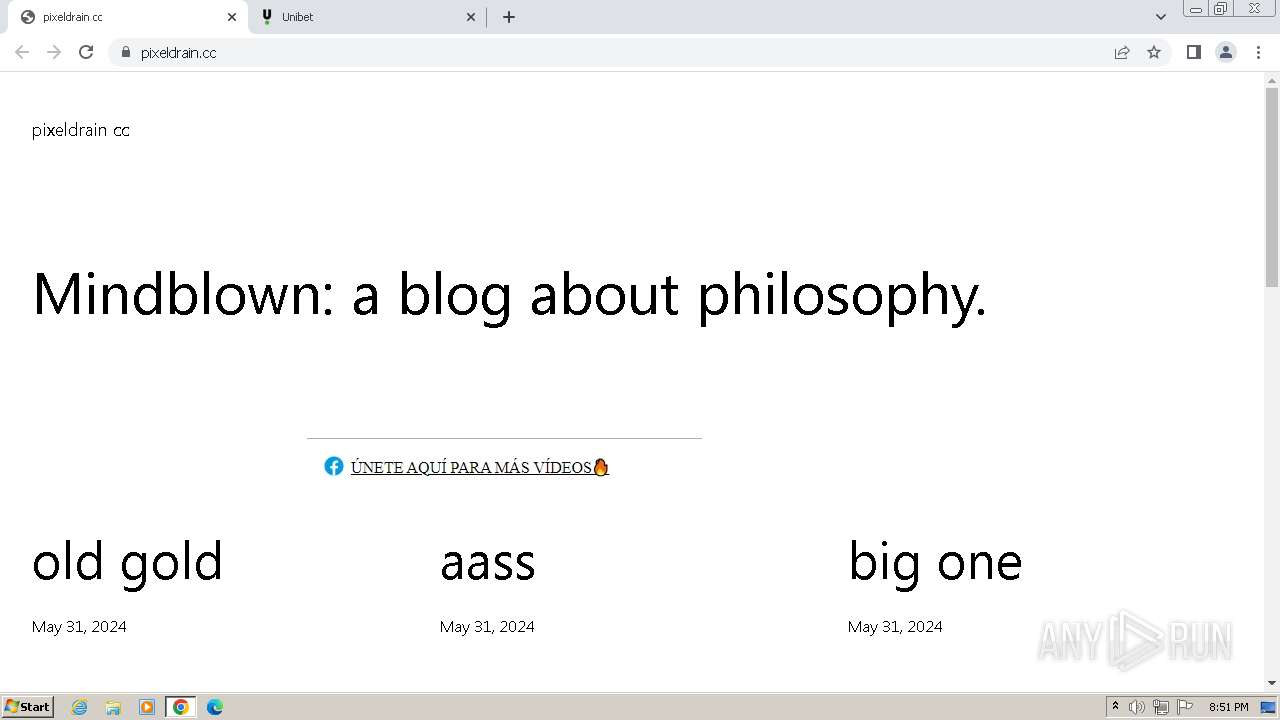Open the pixeldrain cc site title link
1280x720 pixels.
pos(81,130)
